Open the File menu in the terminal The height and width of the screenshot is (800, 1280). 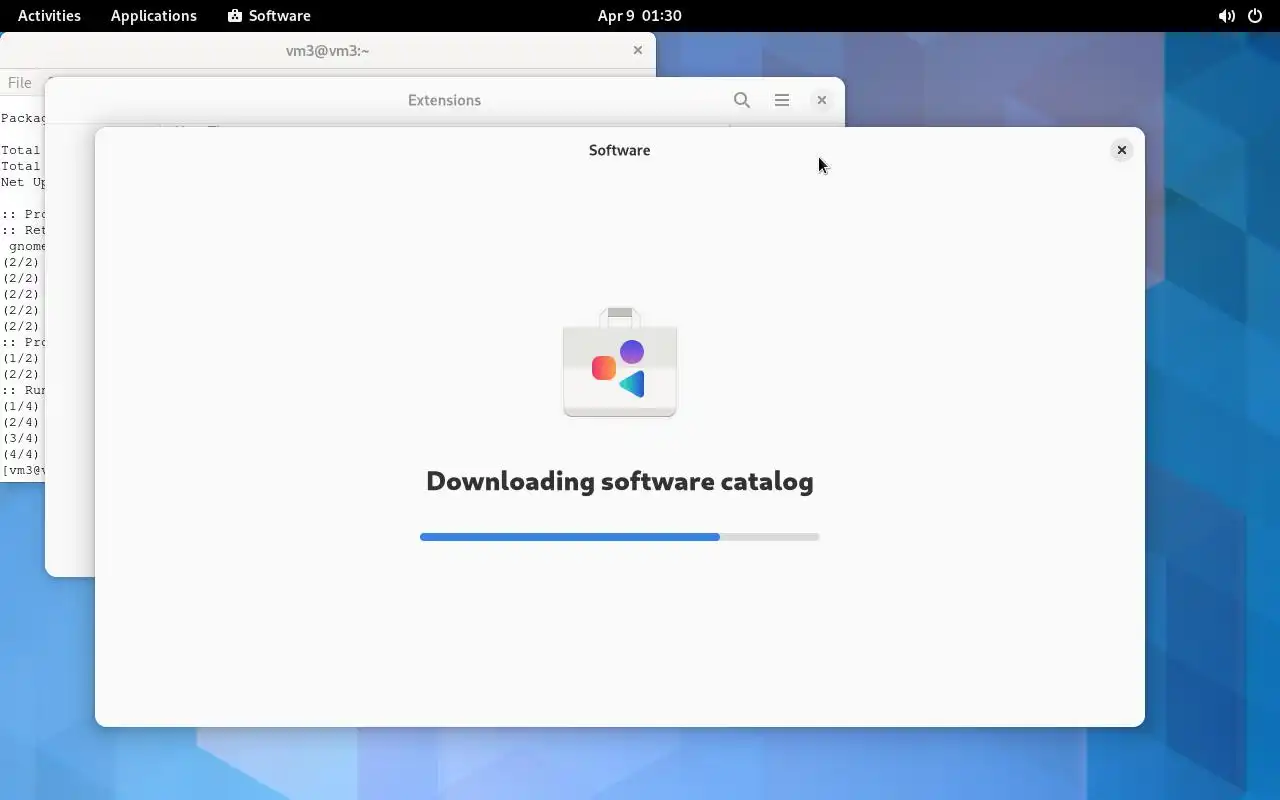(x=19, y=83)
